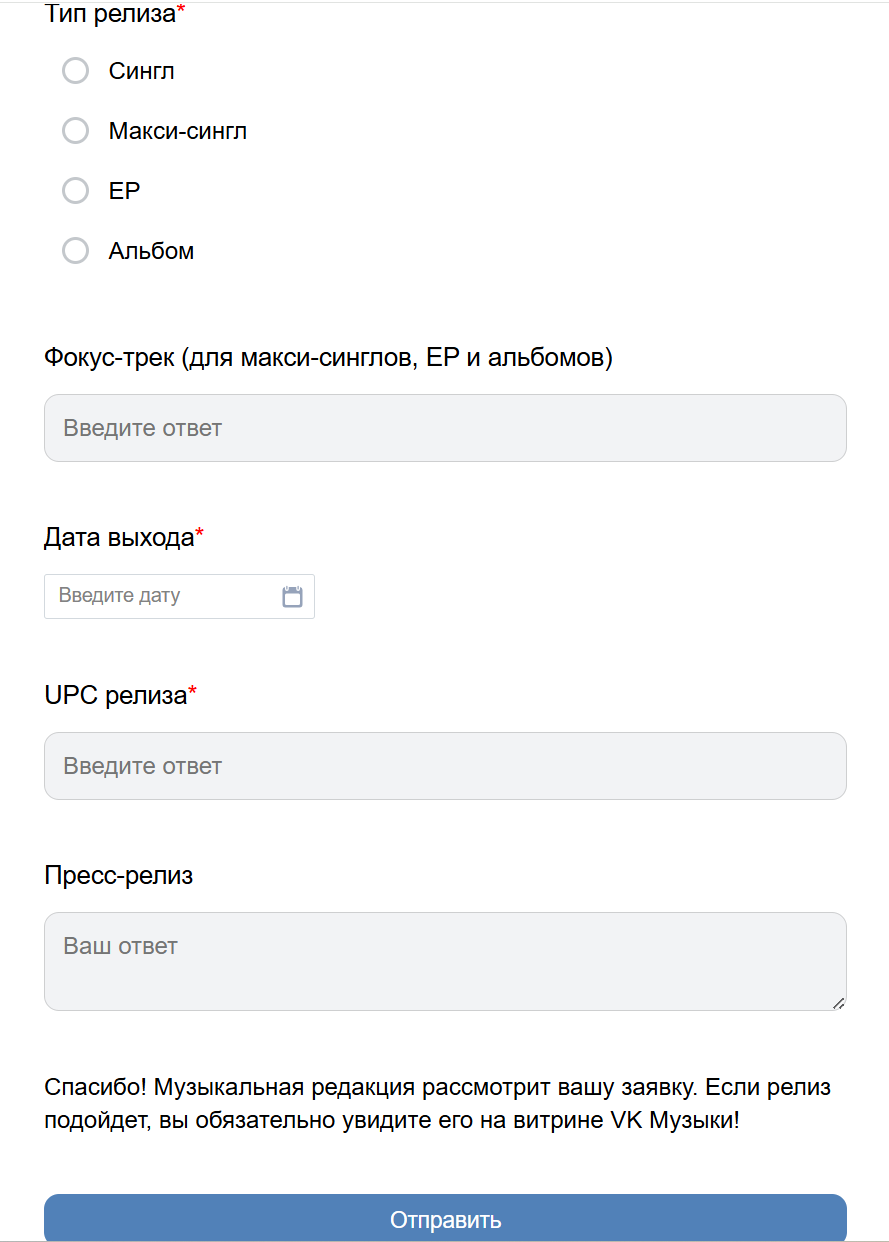Choose the Макси-сингл radio option circle
889x1242 pixels.
(x=76, y=131)
